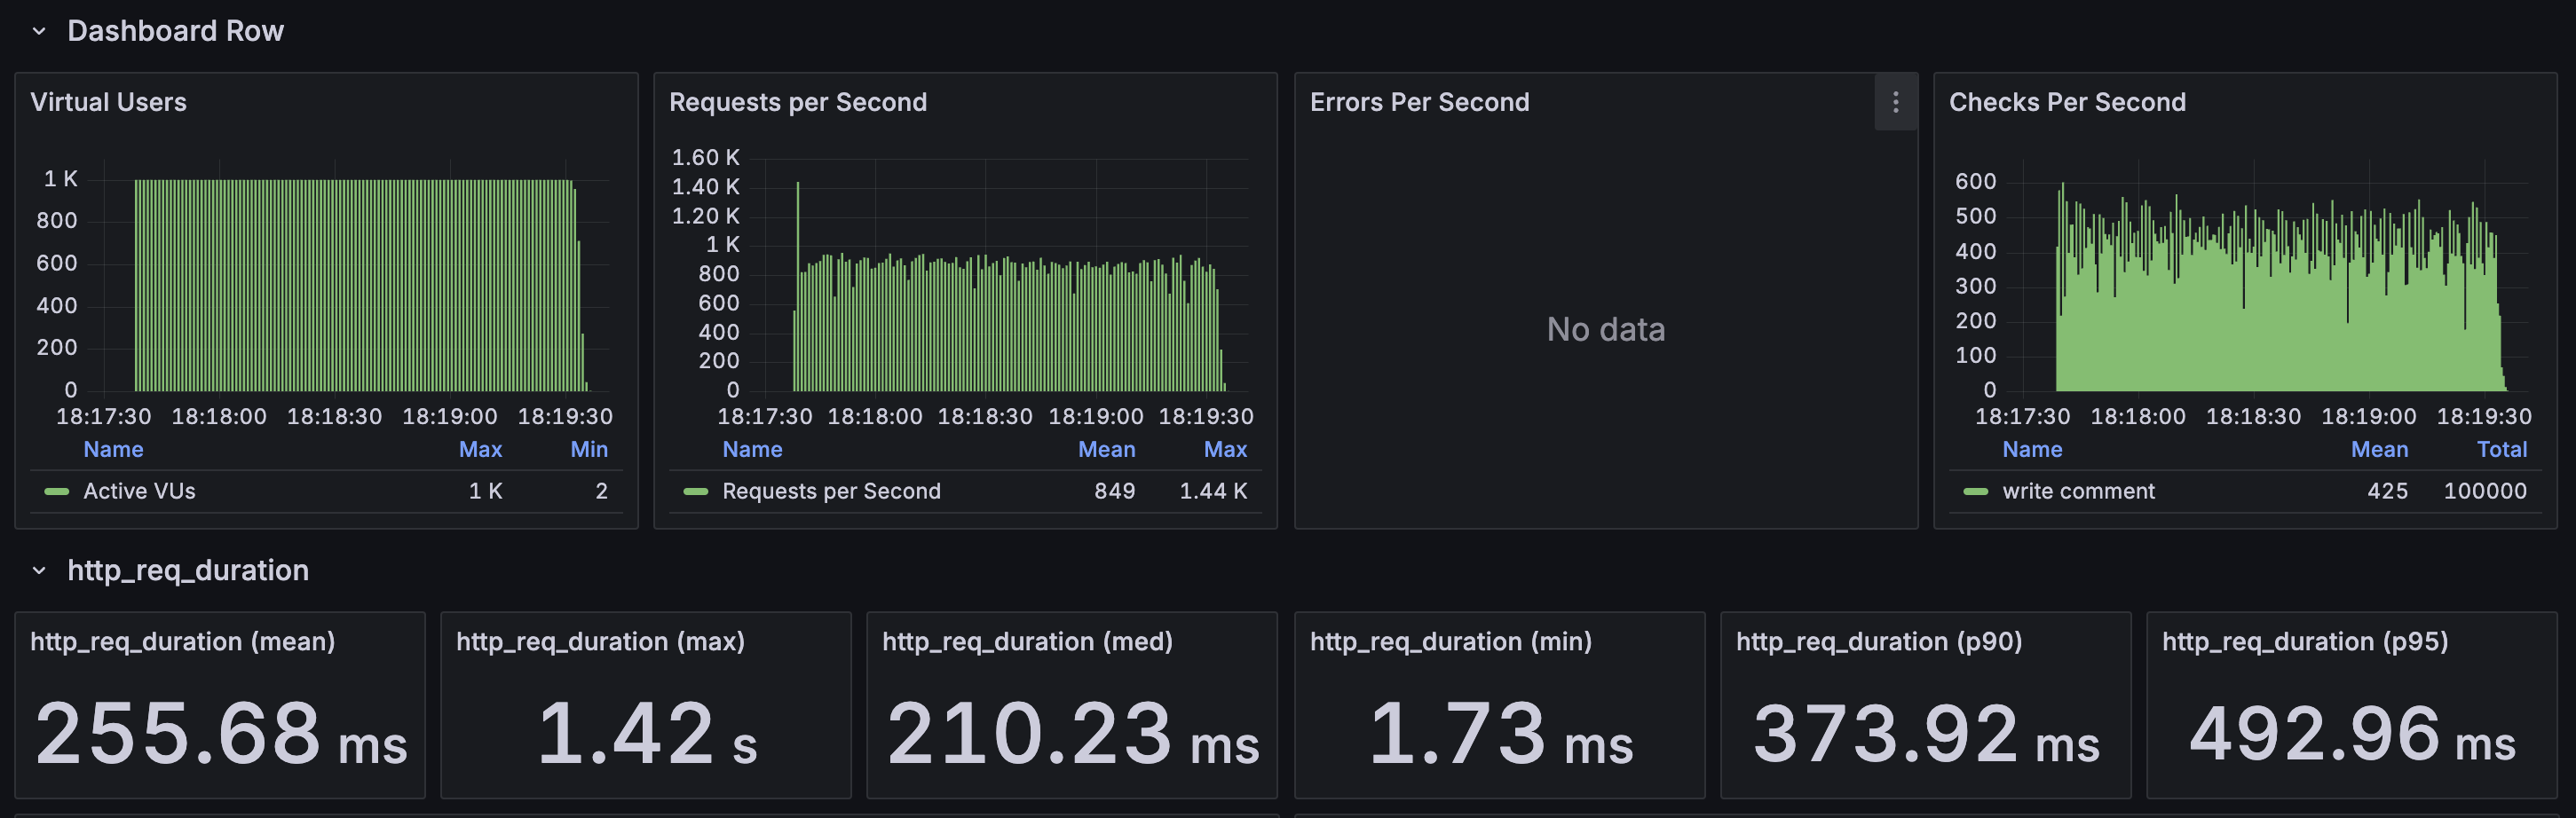The width and height of the screenshot is (2576, 818).
Task: Click the 100000 total checks value
Action: (2485, 492)
